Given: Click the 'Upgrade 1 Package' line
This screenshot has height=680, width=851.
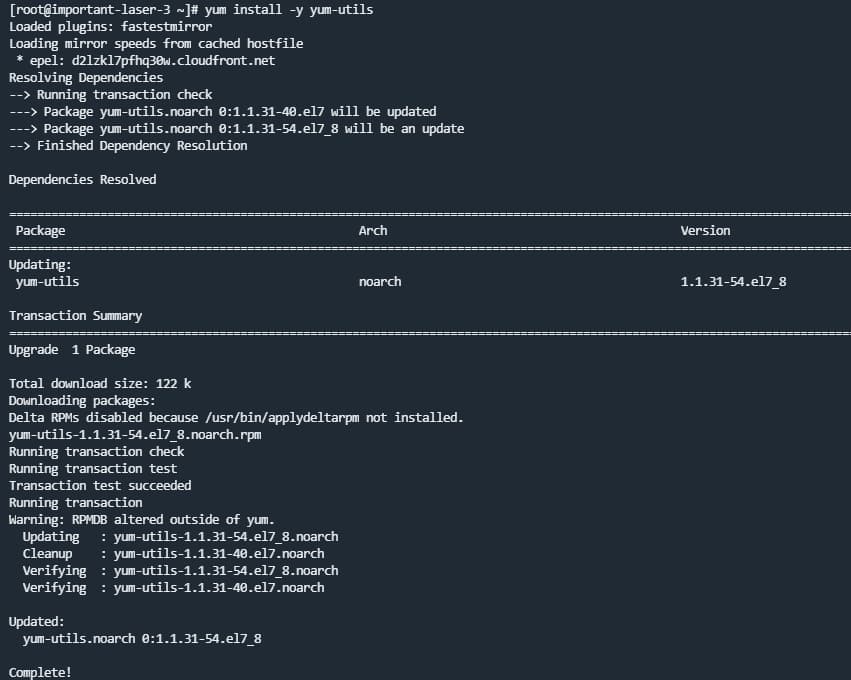Looking at the screenshot, I should point(72,349).
